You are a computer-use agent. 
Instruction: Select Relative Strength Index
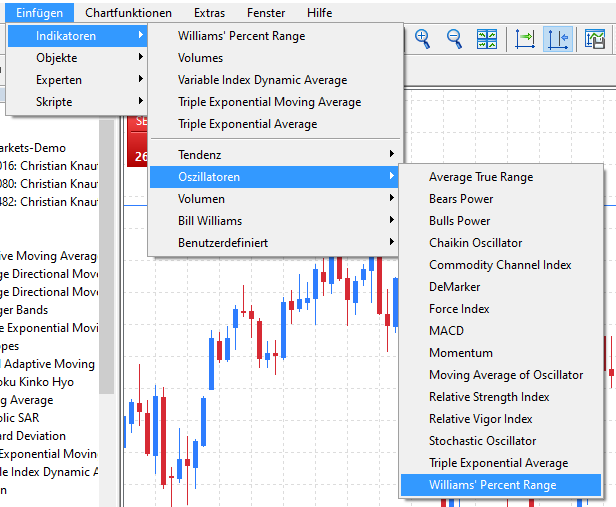tap(501, 397)
